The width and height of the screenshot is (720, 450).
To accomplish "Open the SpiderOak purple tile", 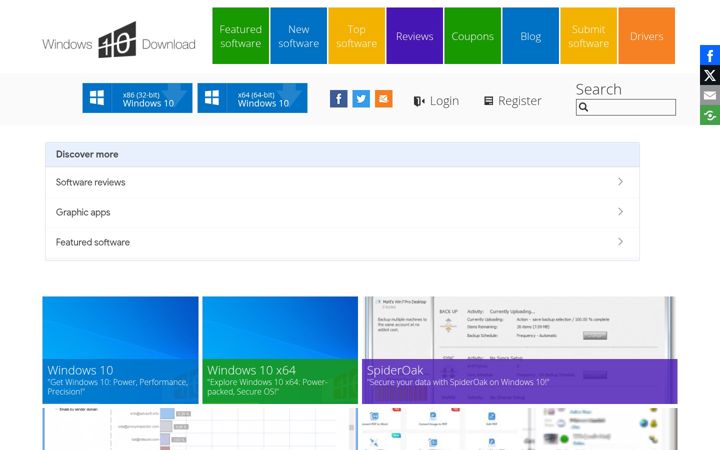I will pos(519,350).
